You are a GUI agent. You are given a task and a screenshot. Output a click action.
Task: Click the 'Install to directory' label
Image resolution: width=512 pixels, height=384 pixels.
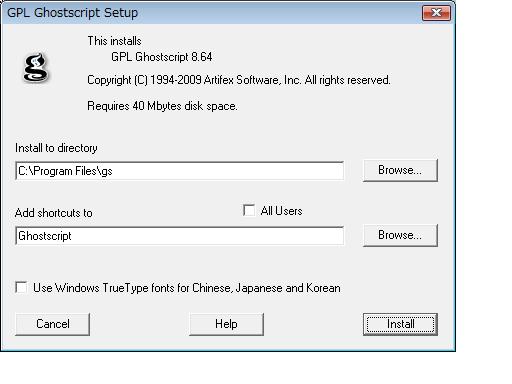click(x=56, y=148)
